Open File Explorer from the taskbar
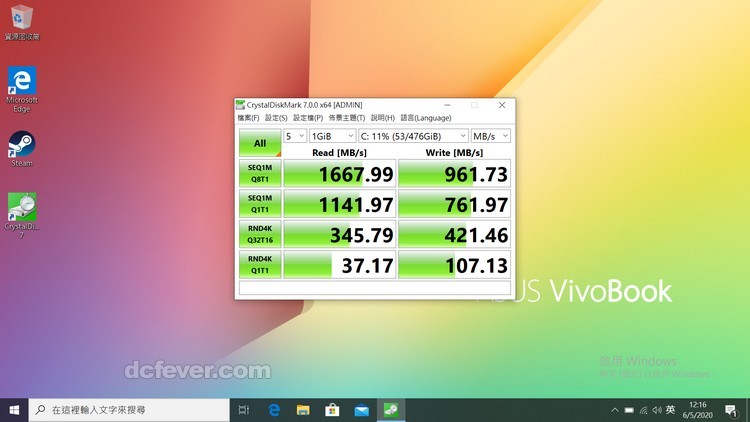This screenshot has height=422, width=750. [303, 410]
